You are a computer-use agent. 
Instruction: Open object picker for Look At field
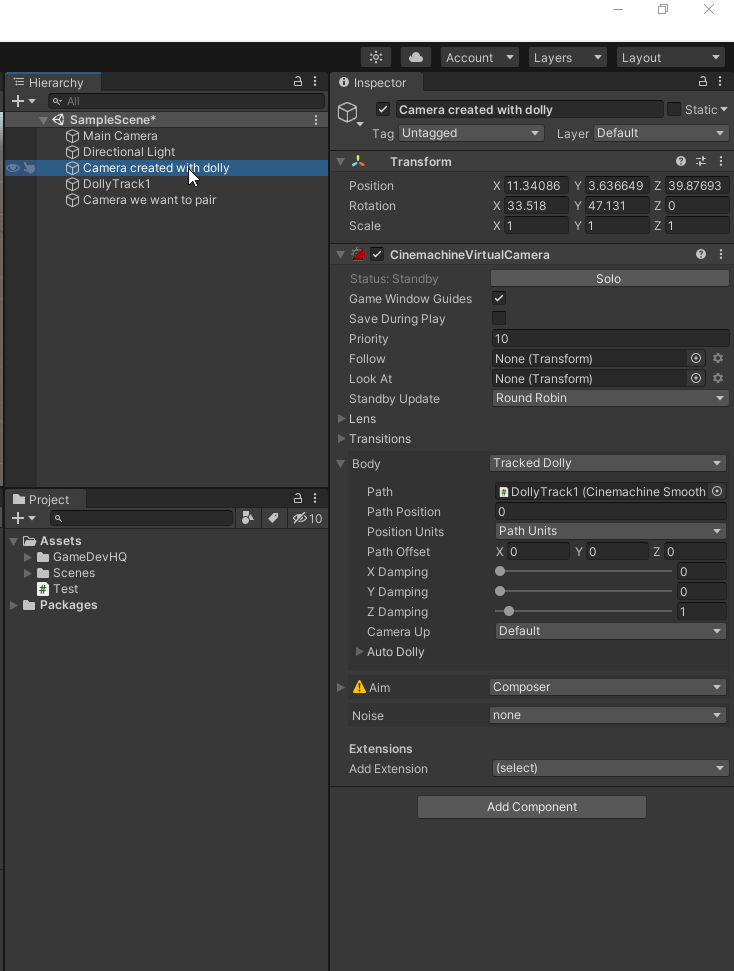696,378
